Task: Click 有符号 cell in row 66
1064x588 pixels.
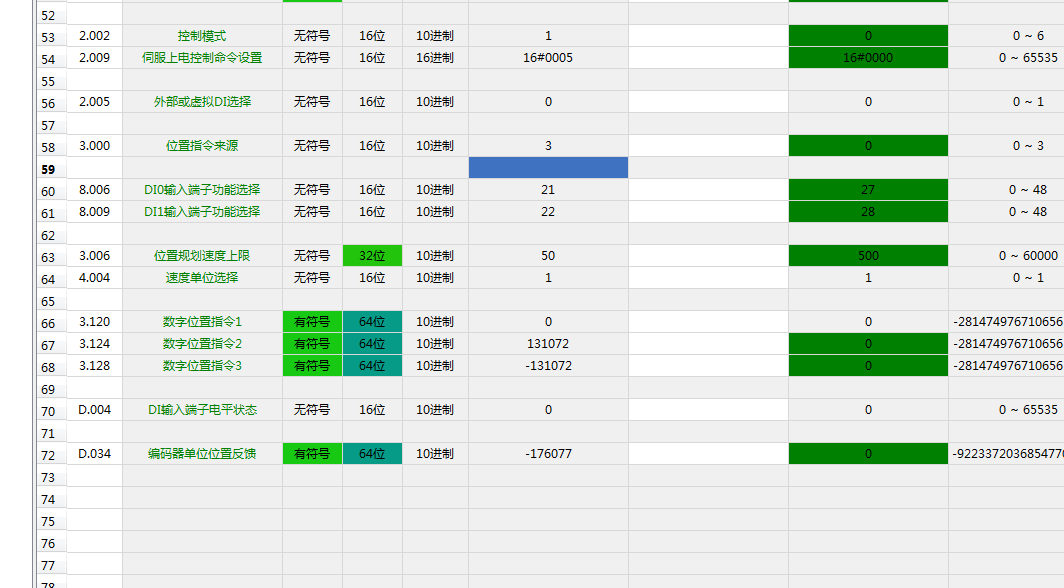Action: click(x=312, y=321)
